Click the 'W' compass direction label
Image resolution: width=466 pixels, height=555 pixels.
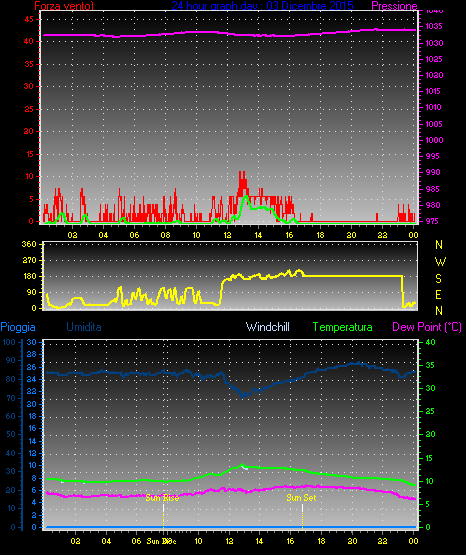440,262
